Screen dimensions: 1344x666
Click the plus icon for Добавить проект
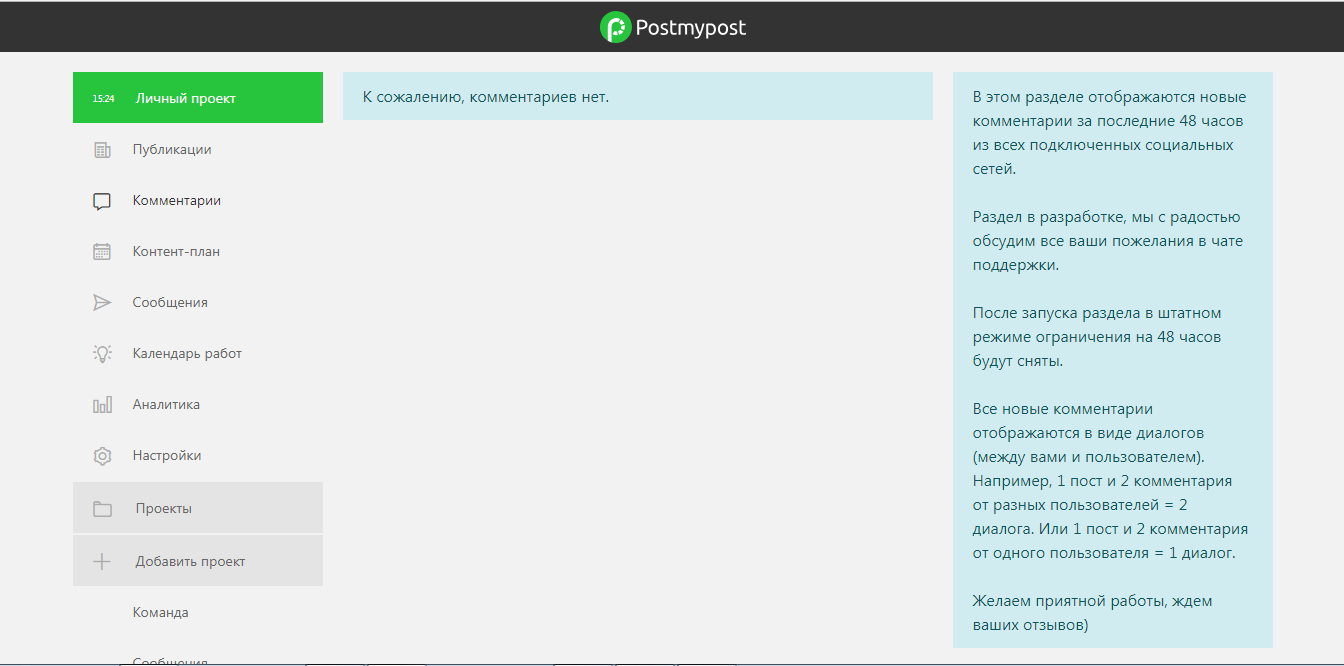[101, 561]
